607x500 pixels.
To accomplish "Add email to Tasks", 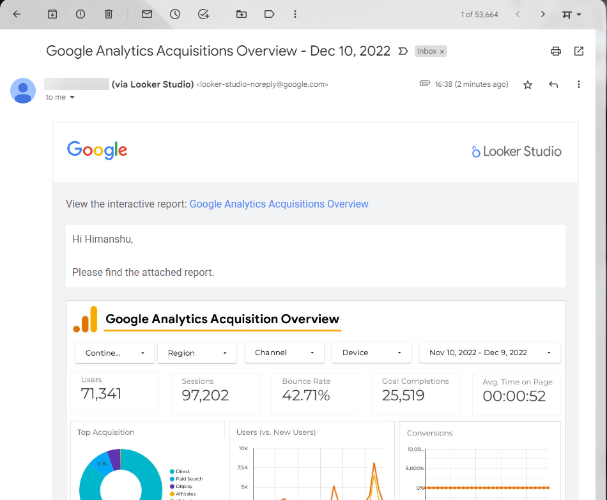I will point(203,14).
